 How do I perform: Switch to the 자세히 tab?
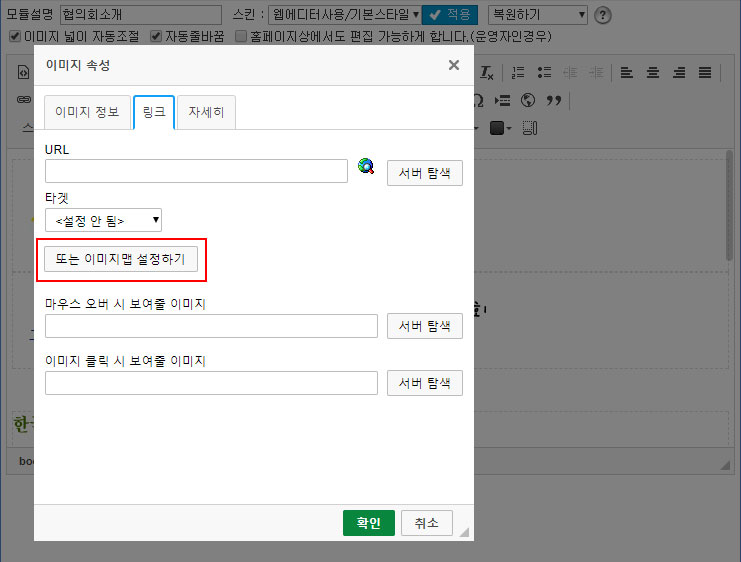207,113
